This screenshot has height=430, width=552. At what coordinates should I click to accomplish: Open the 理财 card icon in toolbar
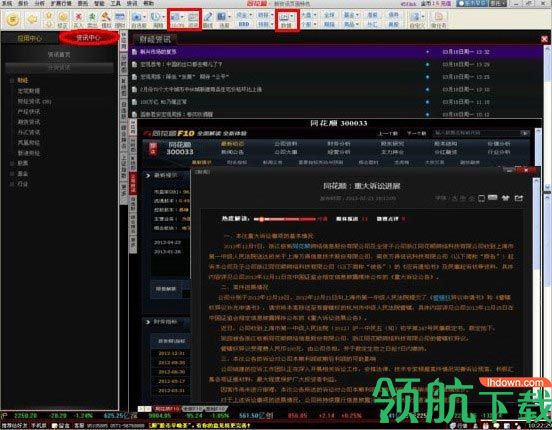pos(120,20)
